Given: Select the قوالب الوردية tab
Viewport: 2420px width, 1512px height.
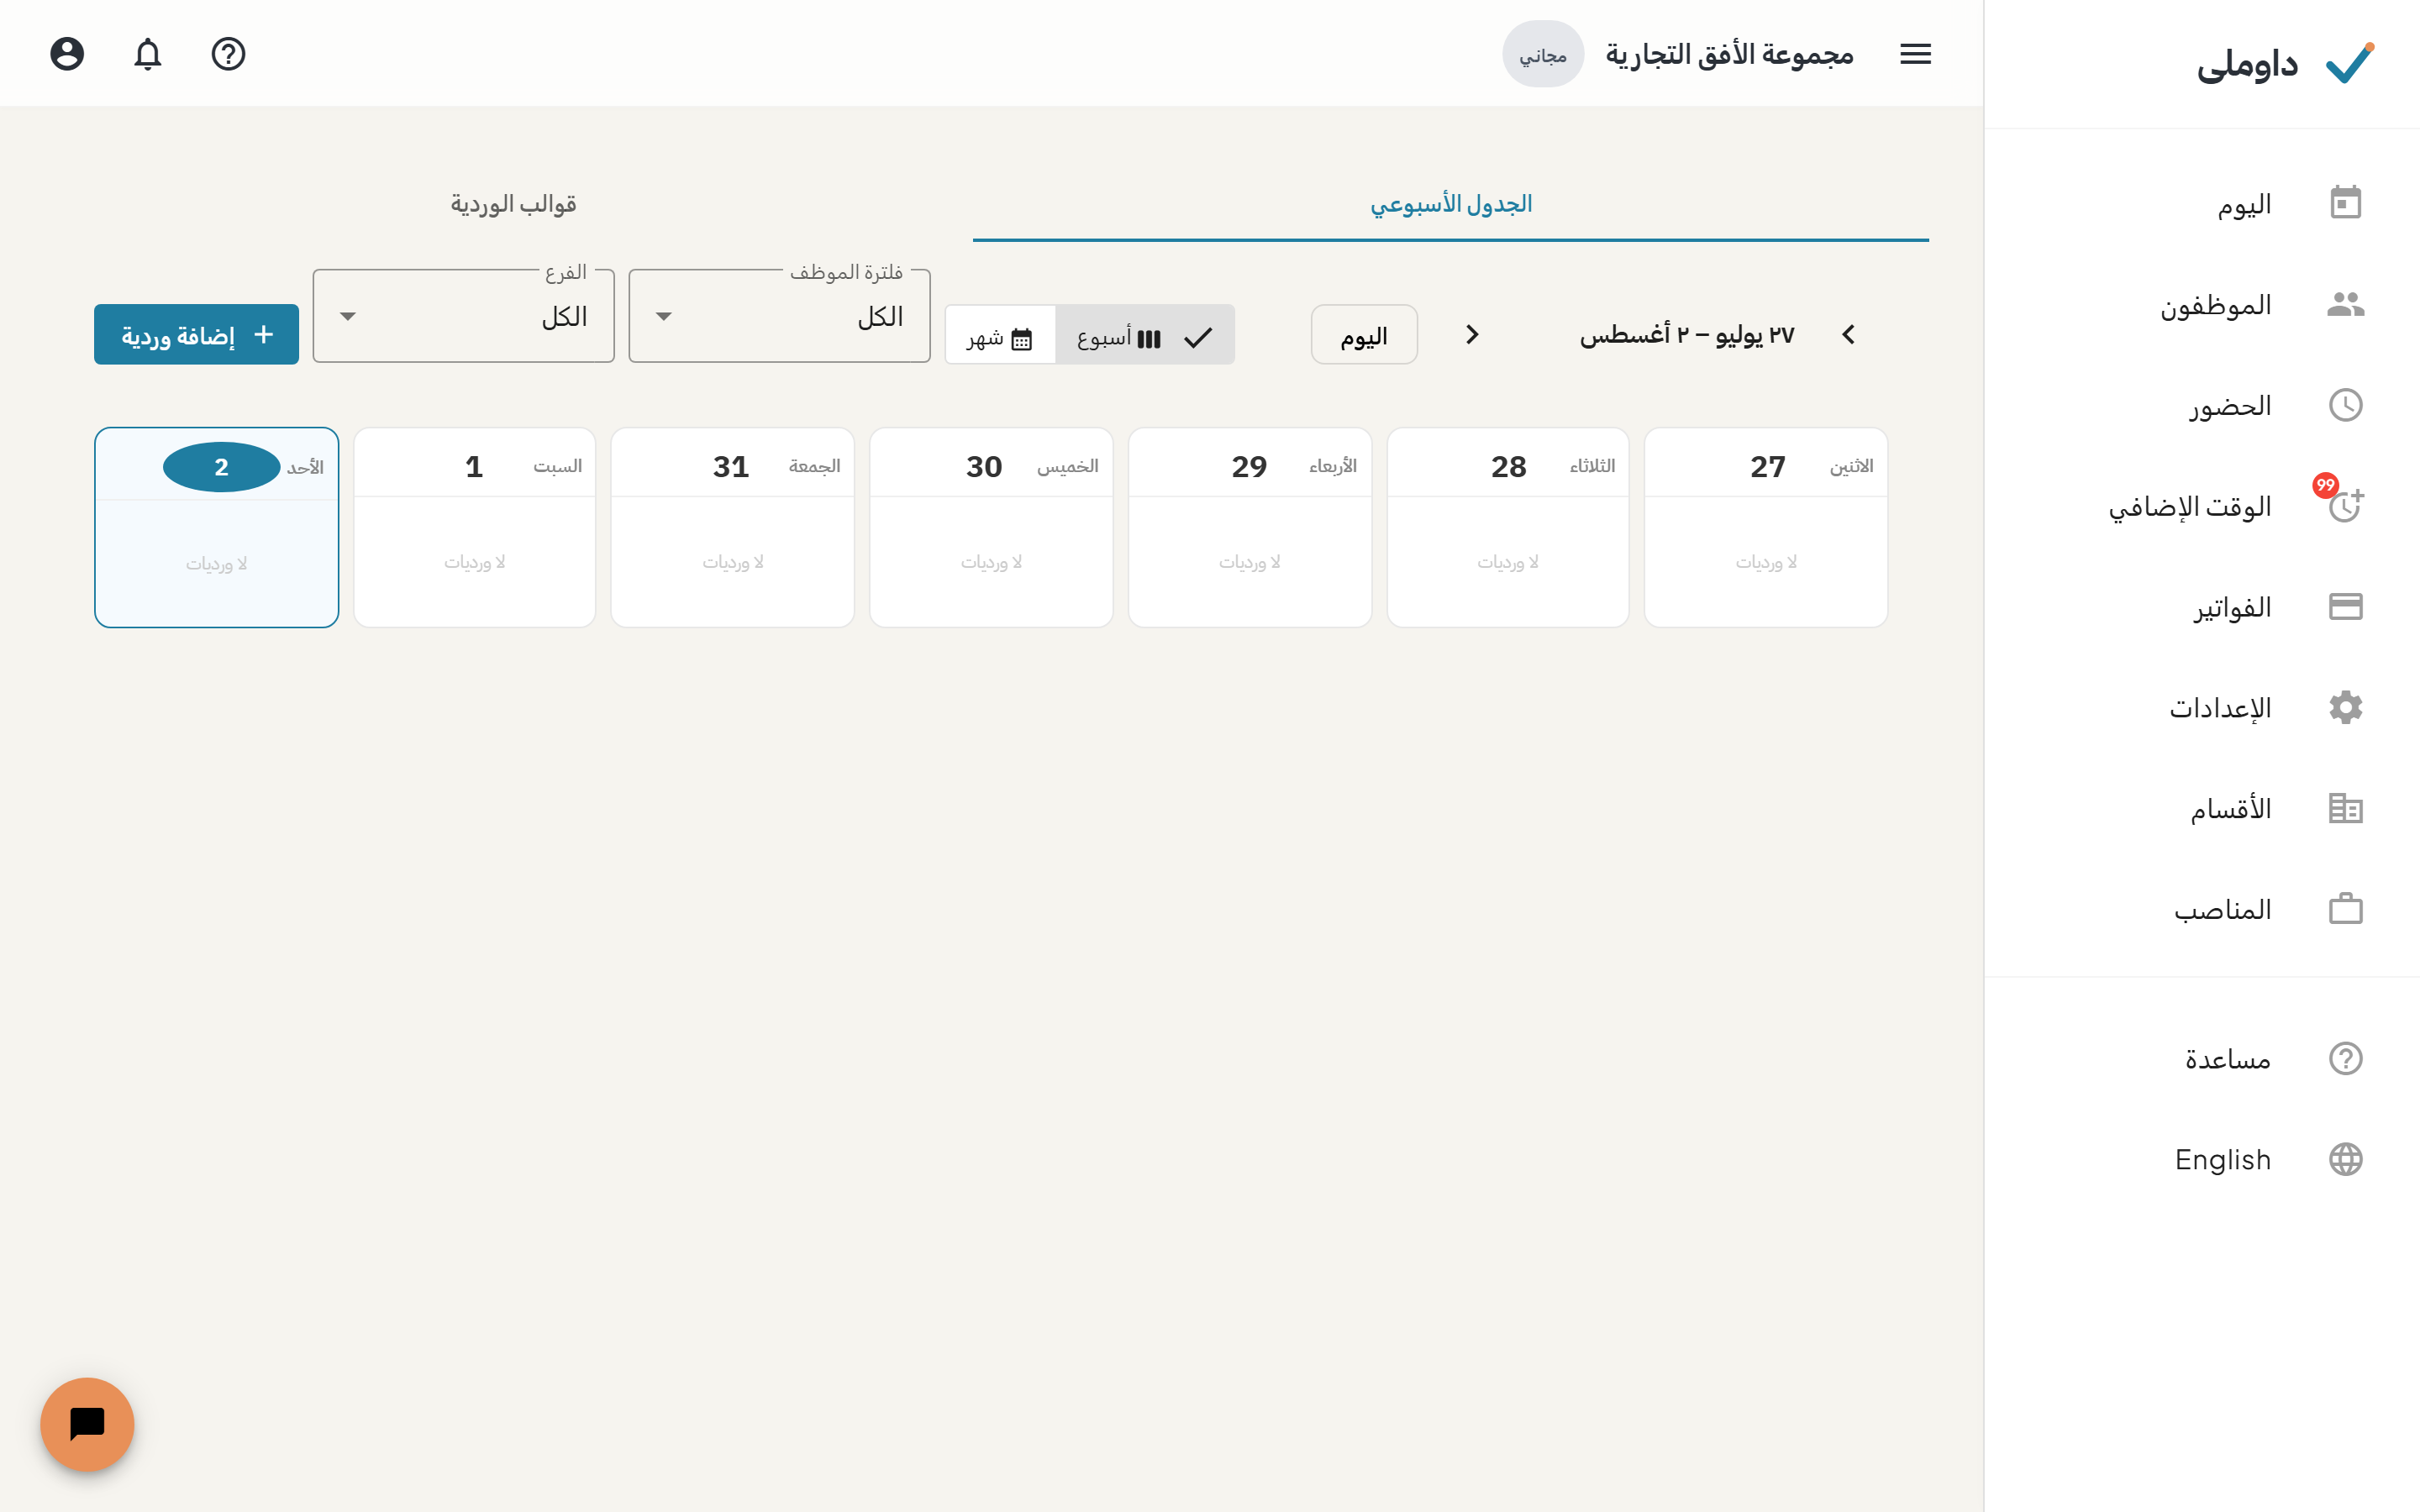Looking at the screenshot, I should tap(513, 204).
